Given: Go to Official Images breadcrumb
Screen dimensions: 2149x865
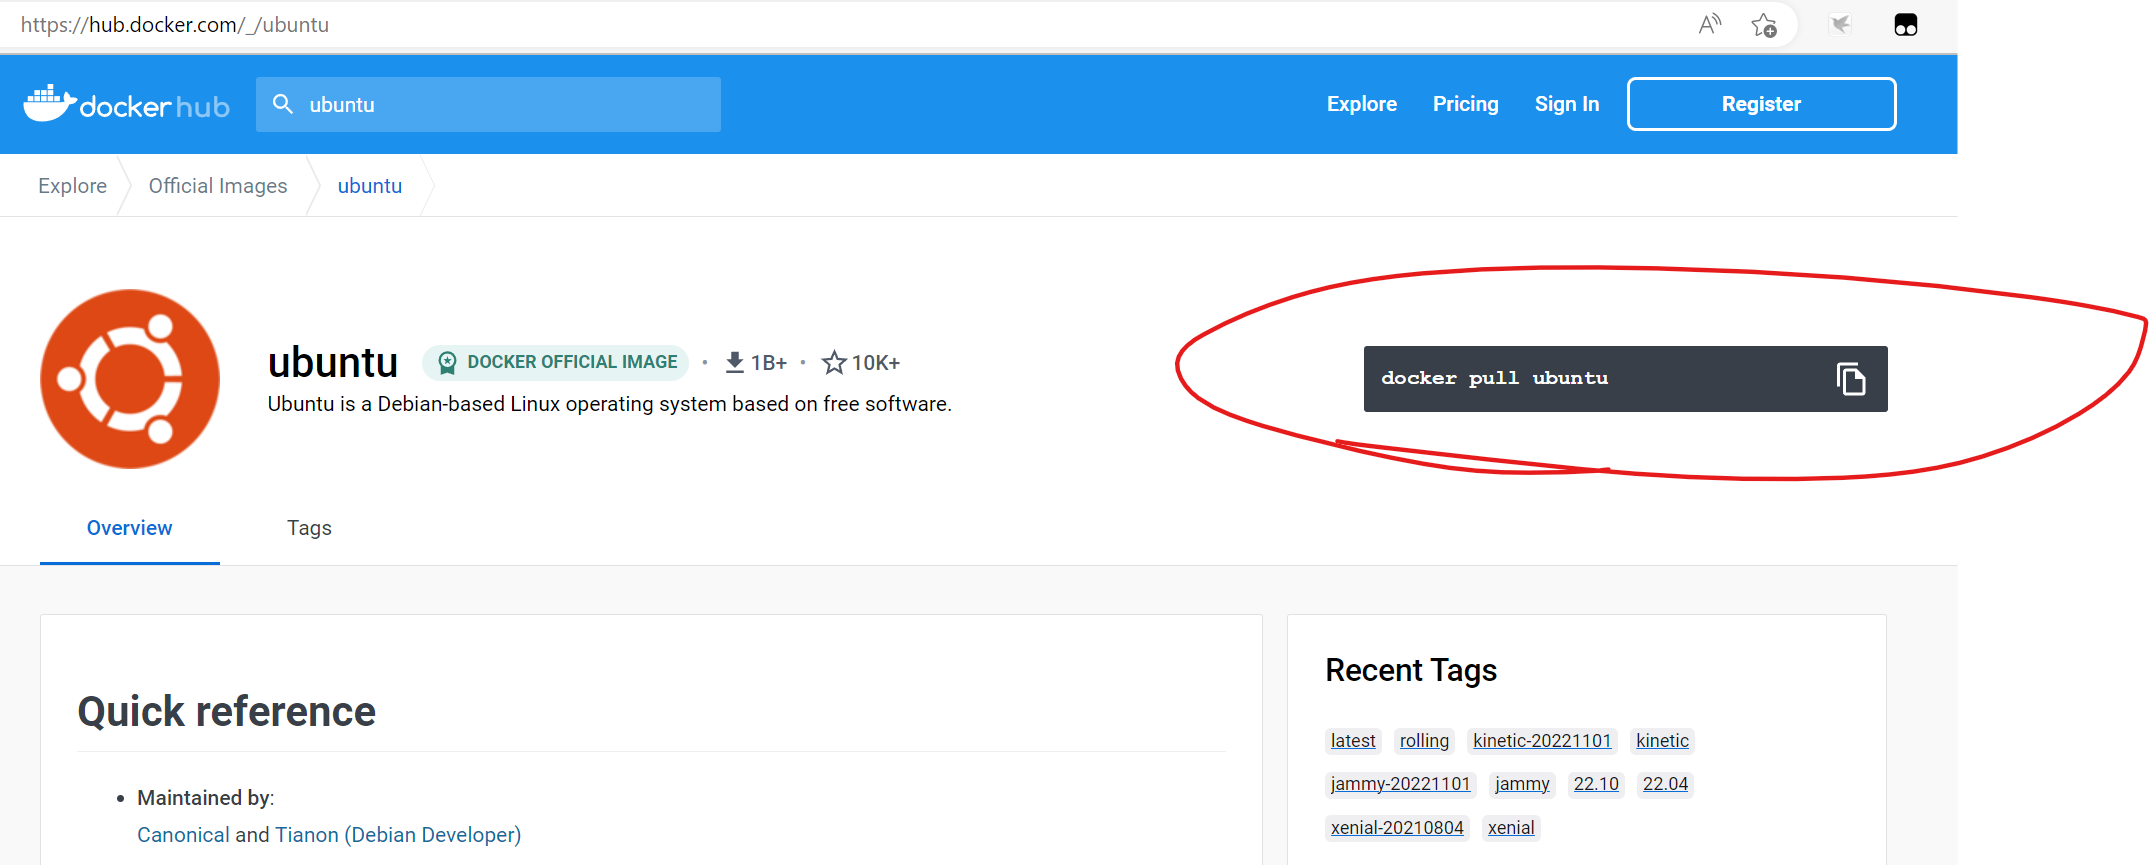Looking at the screenshot, I should pos(218,186).
